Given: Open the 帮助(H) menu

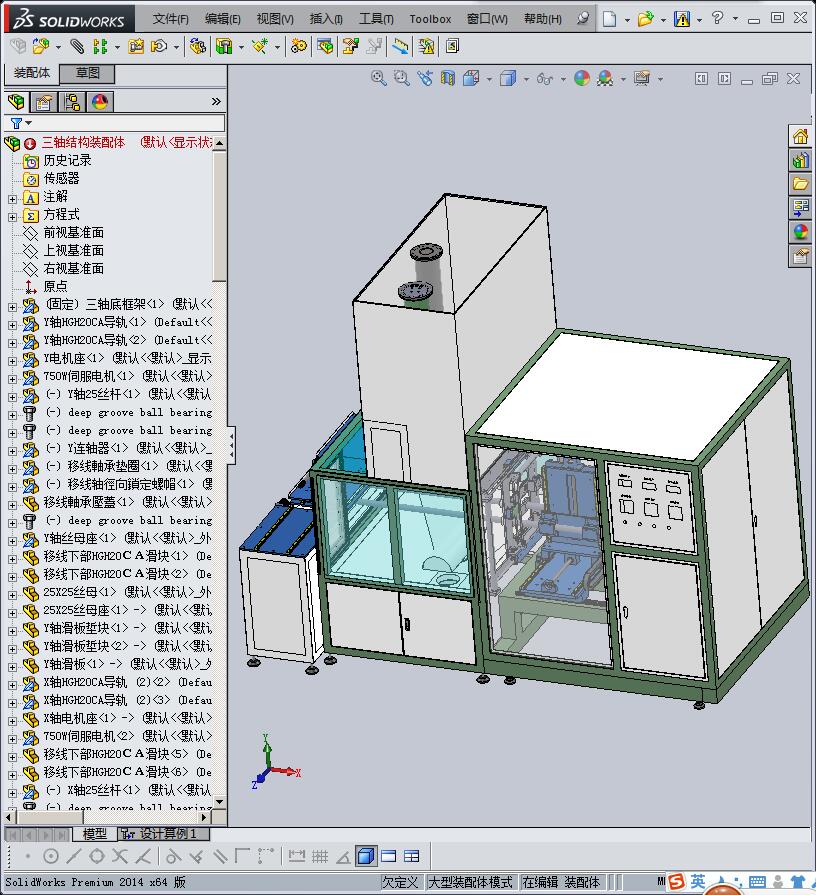Looking at the screenshot, I should (x=543, y=19).
